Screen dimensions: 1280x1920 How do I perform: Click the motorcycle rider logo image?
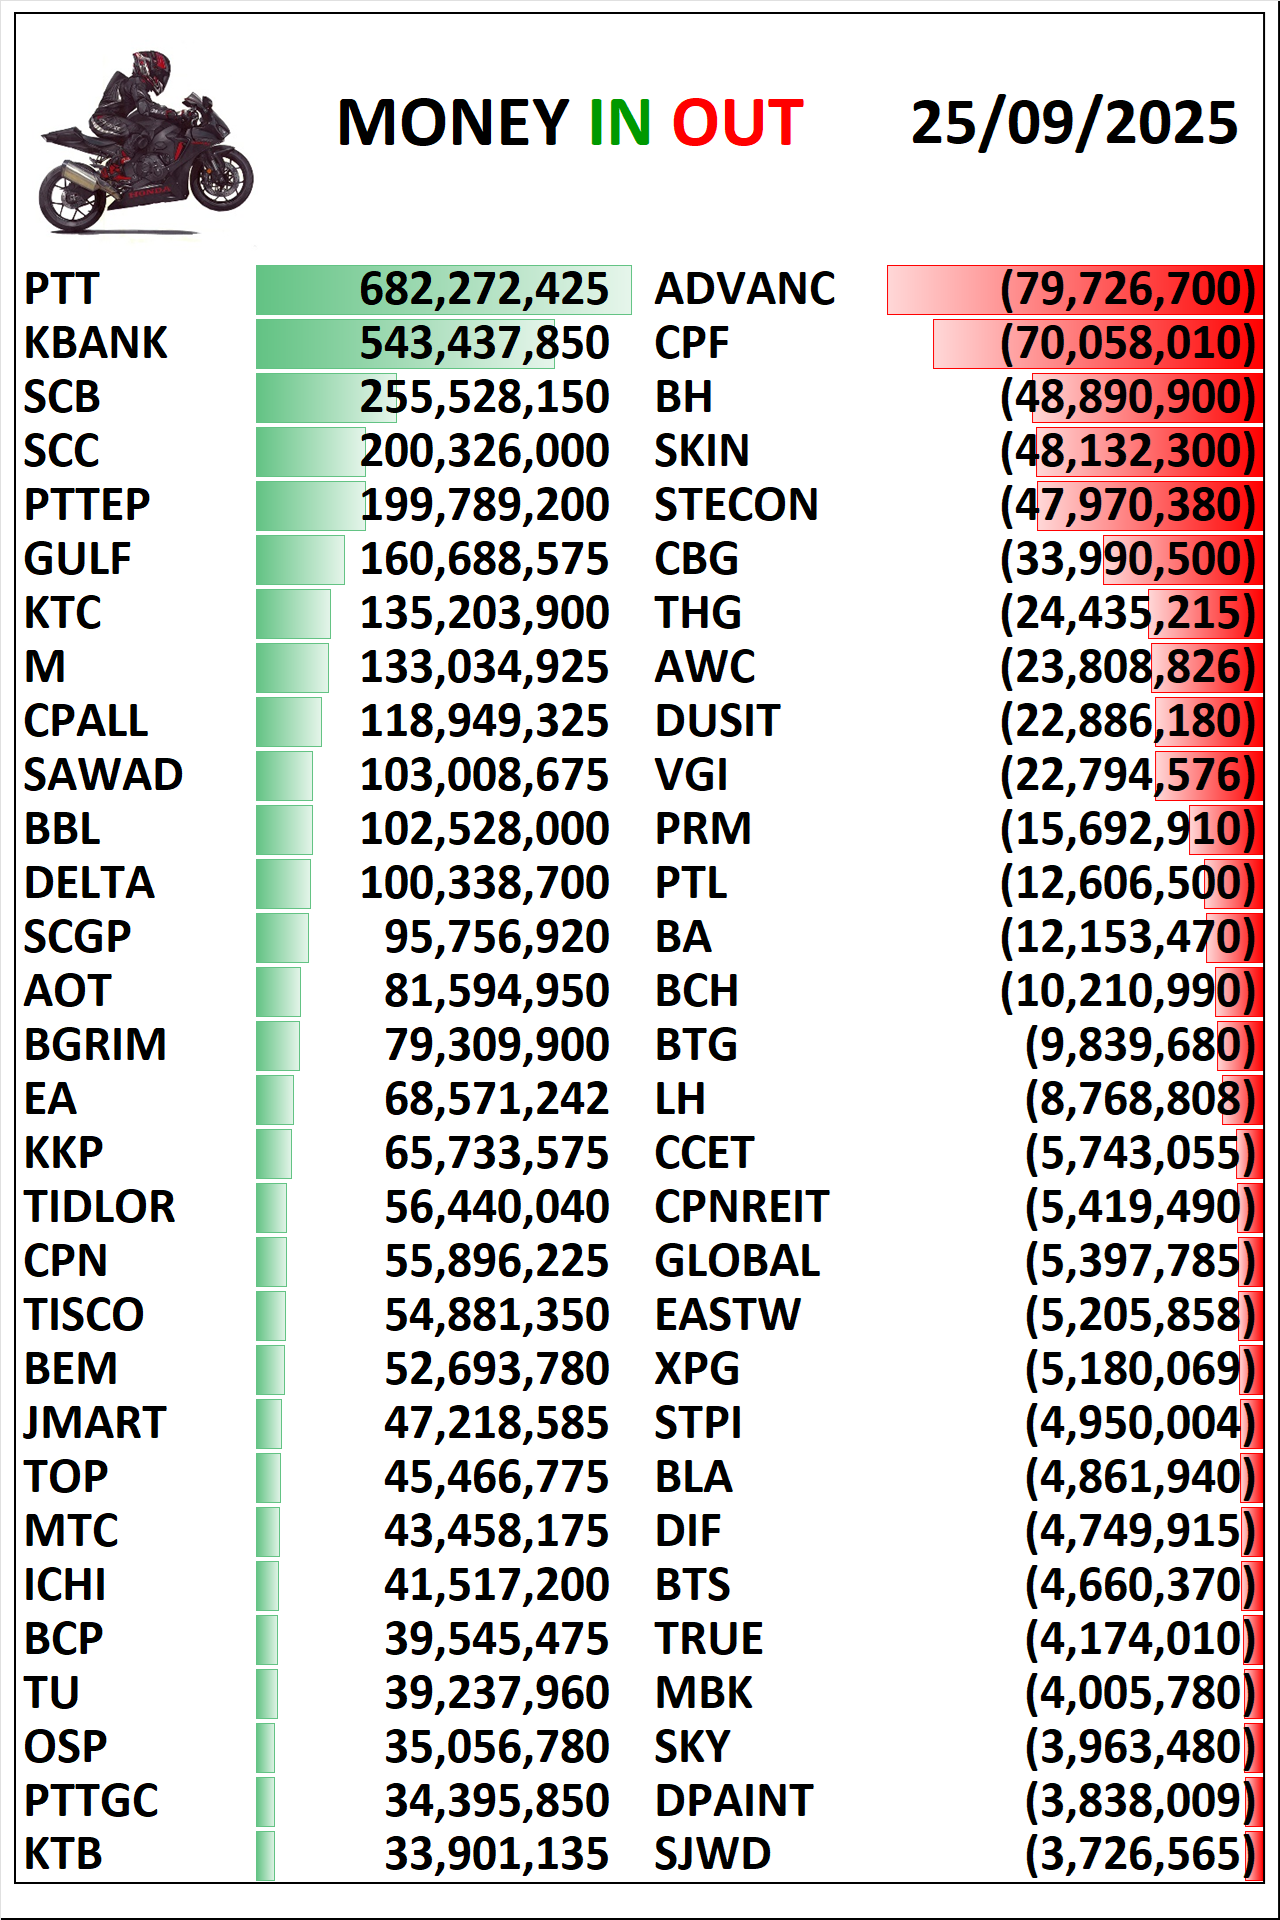coord(146,143)
